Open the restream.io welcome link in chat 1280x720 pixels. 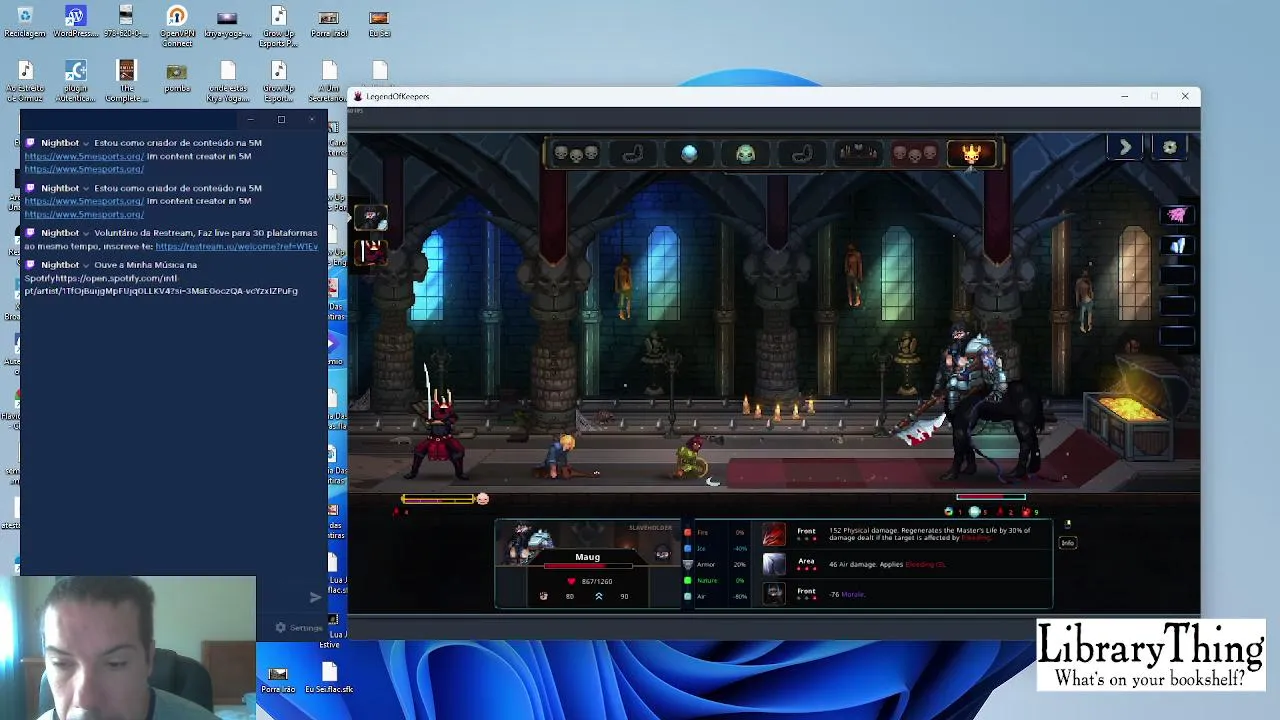coord(237,246)
